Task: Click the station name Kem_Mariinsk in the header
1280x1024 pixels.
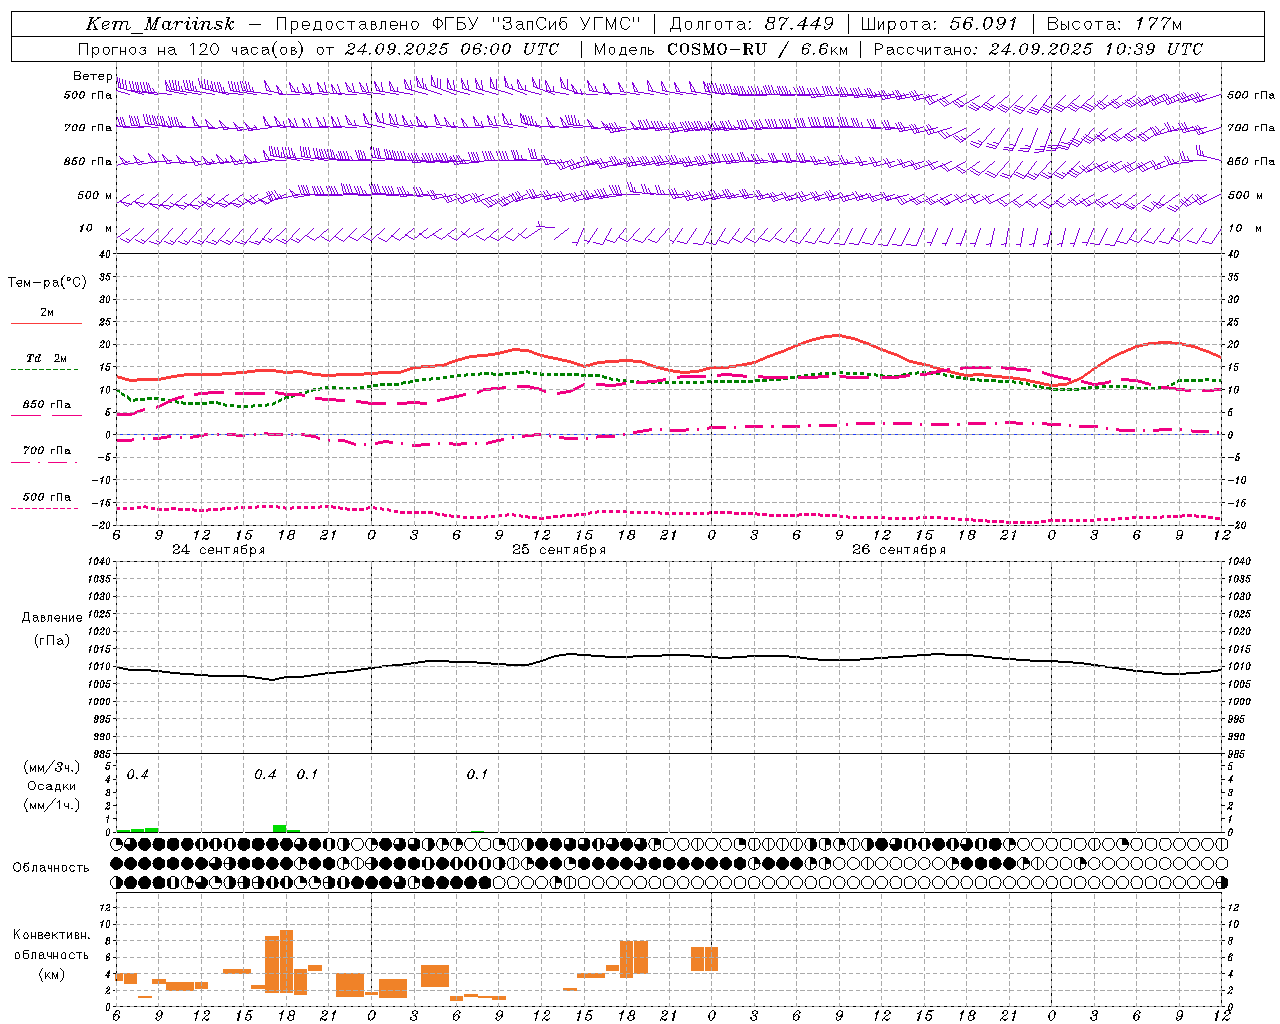Action: click(160, 24)
